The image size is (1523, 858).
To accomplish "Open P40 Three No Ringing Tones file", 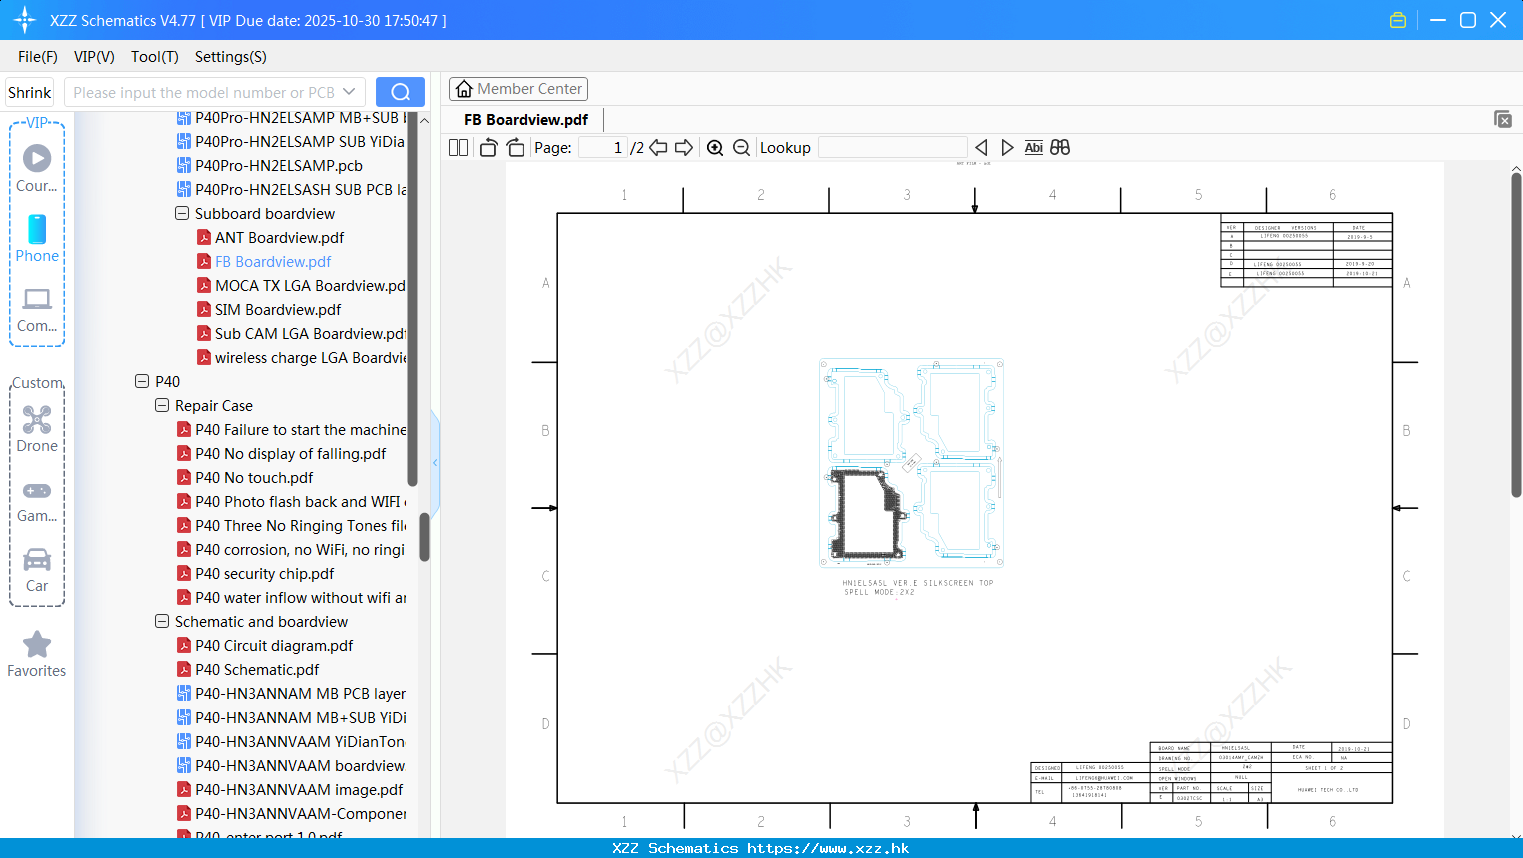I will point(300,525).
